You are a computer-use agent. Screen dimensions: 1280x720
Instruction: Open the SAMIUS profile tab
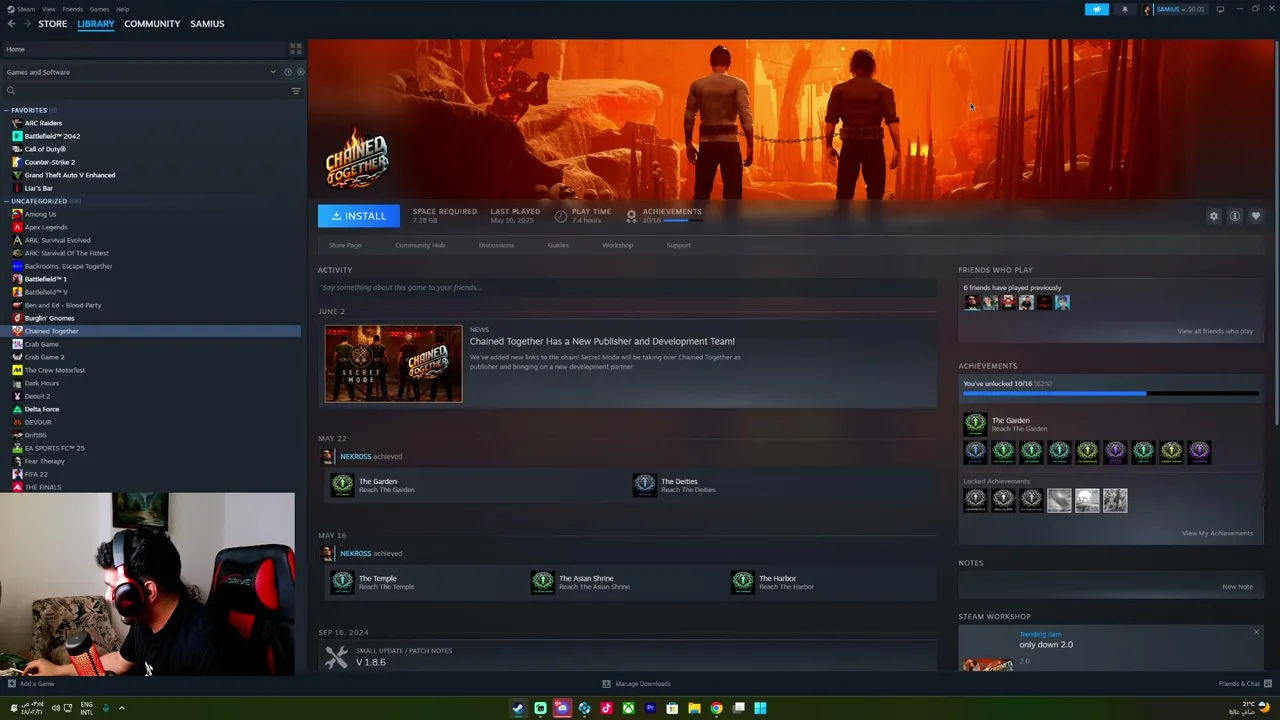(x=207, y=24)
